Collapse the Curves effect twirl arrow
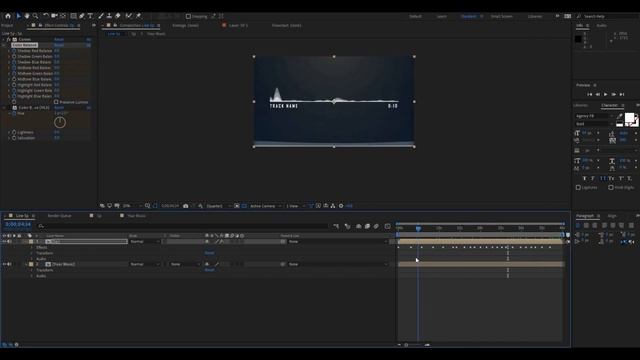The height and width of the screenshot is (360, 640). point(4,40)
